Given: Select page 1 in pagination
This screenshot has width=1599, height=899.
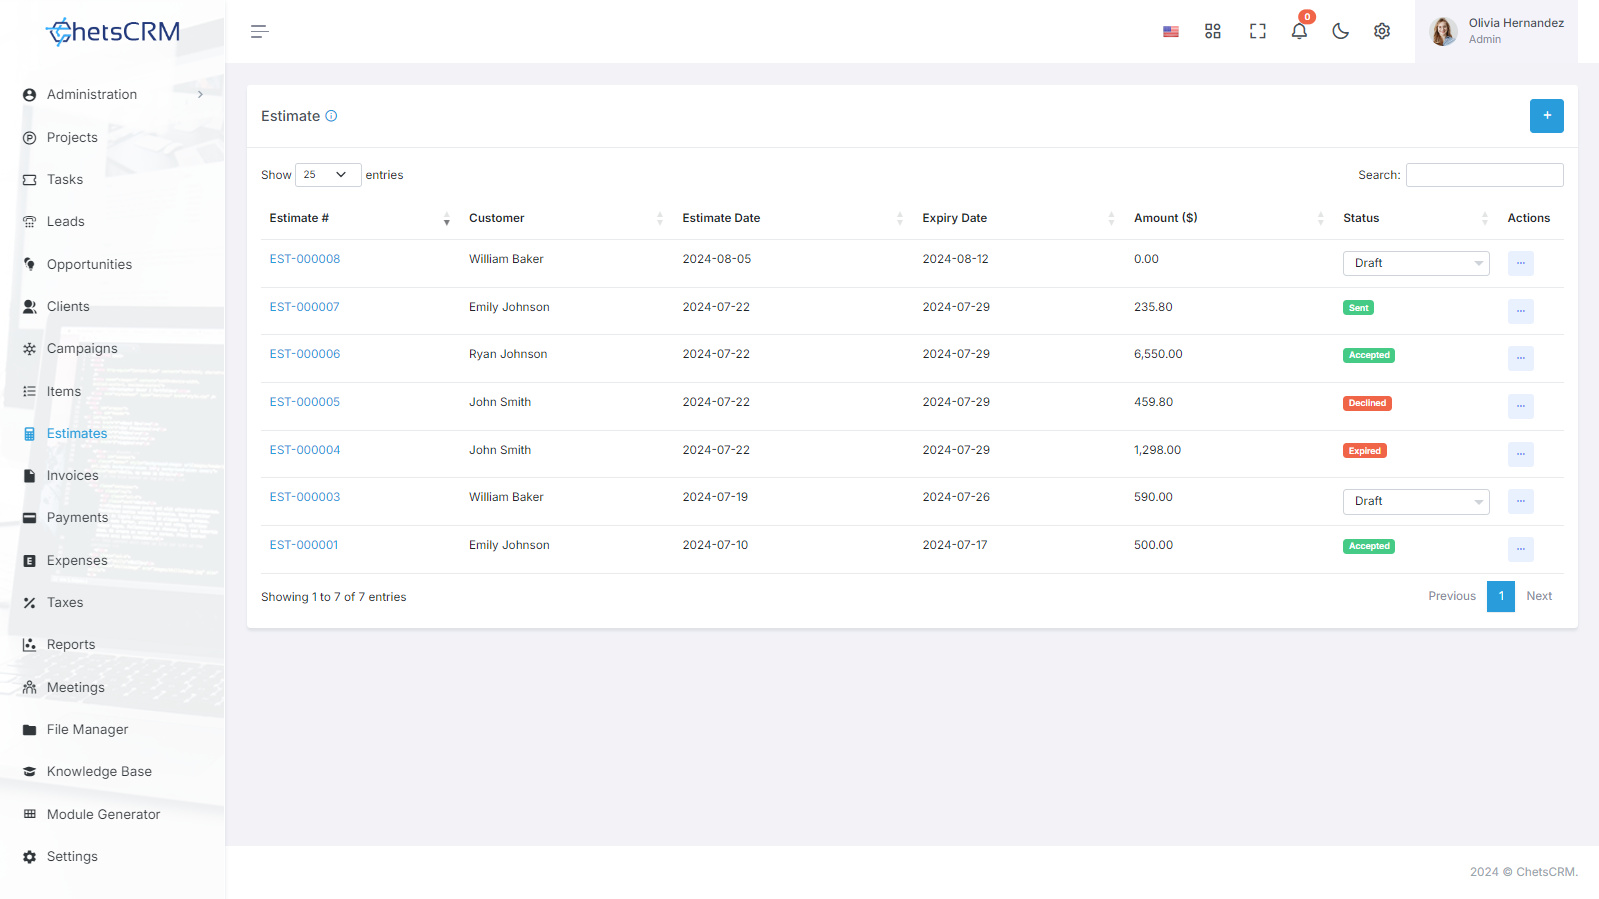Looking at the screenshot, I should (1501, 596).
